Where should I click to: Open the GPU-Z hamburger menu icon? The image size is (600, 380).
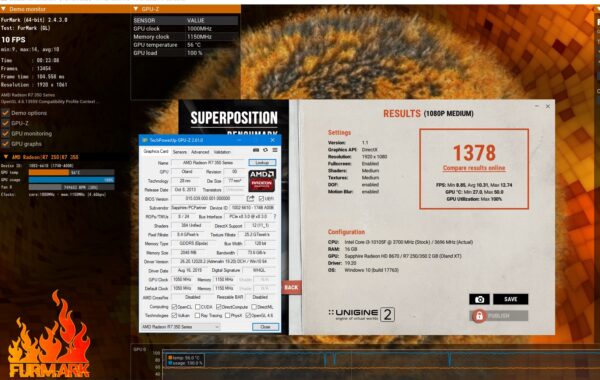(274, 150)
